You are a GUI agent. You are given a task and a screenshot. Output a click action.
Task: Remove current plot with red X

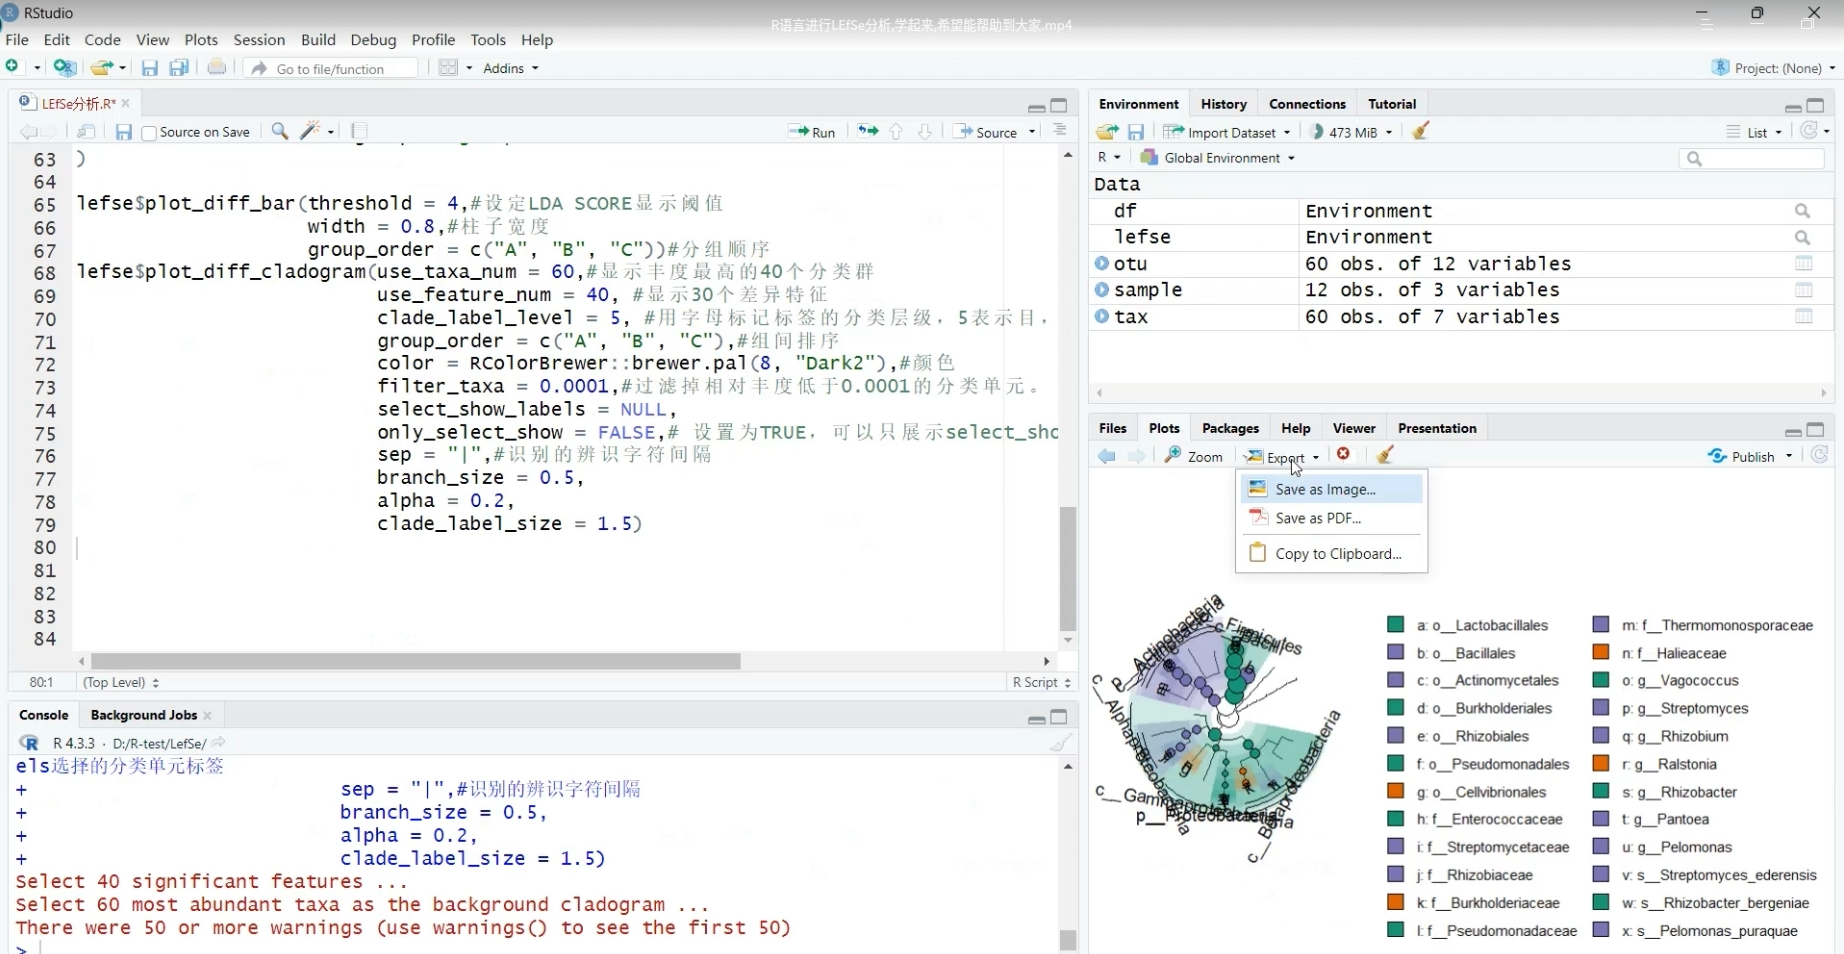tap(1344, 455)
